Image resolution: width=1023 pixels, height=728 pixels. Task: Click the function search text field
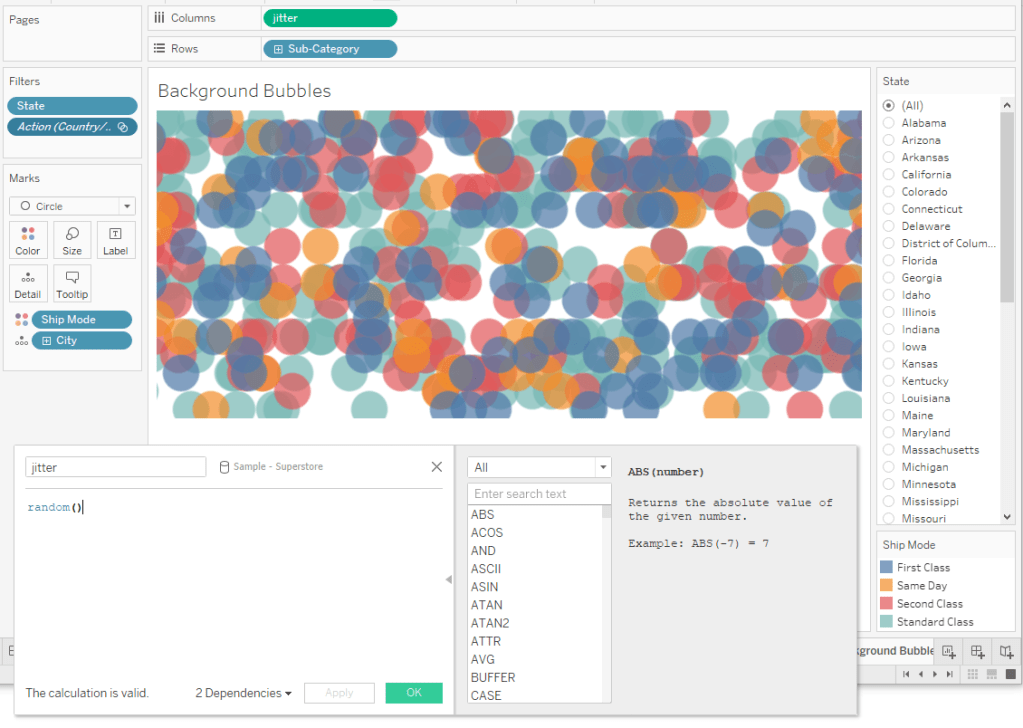point(538,494)
